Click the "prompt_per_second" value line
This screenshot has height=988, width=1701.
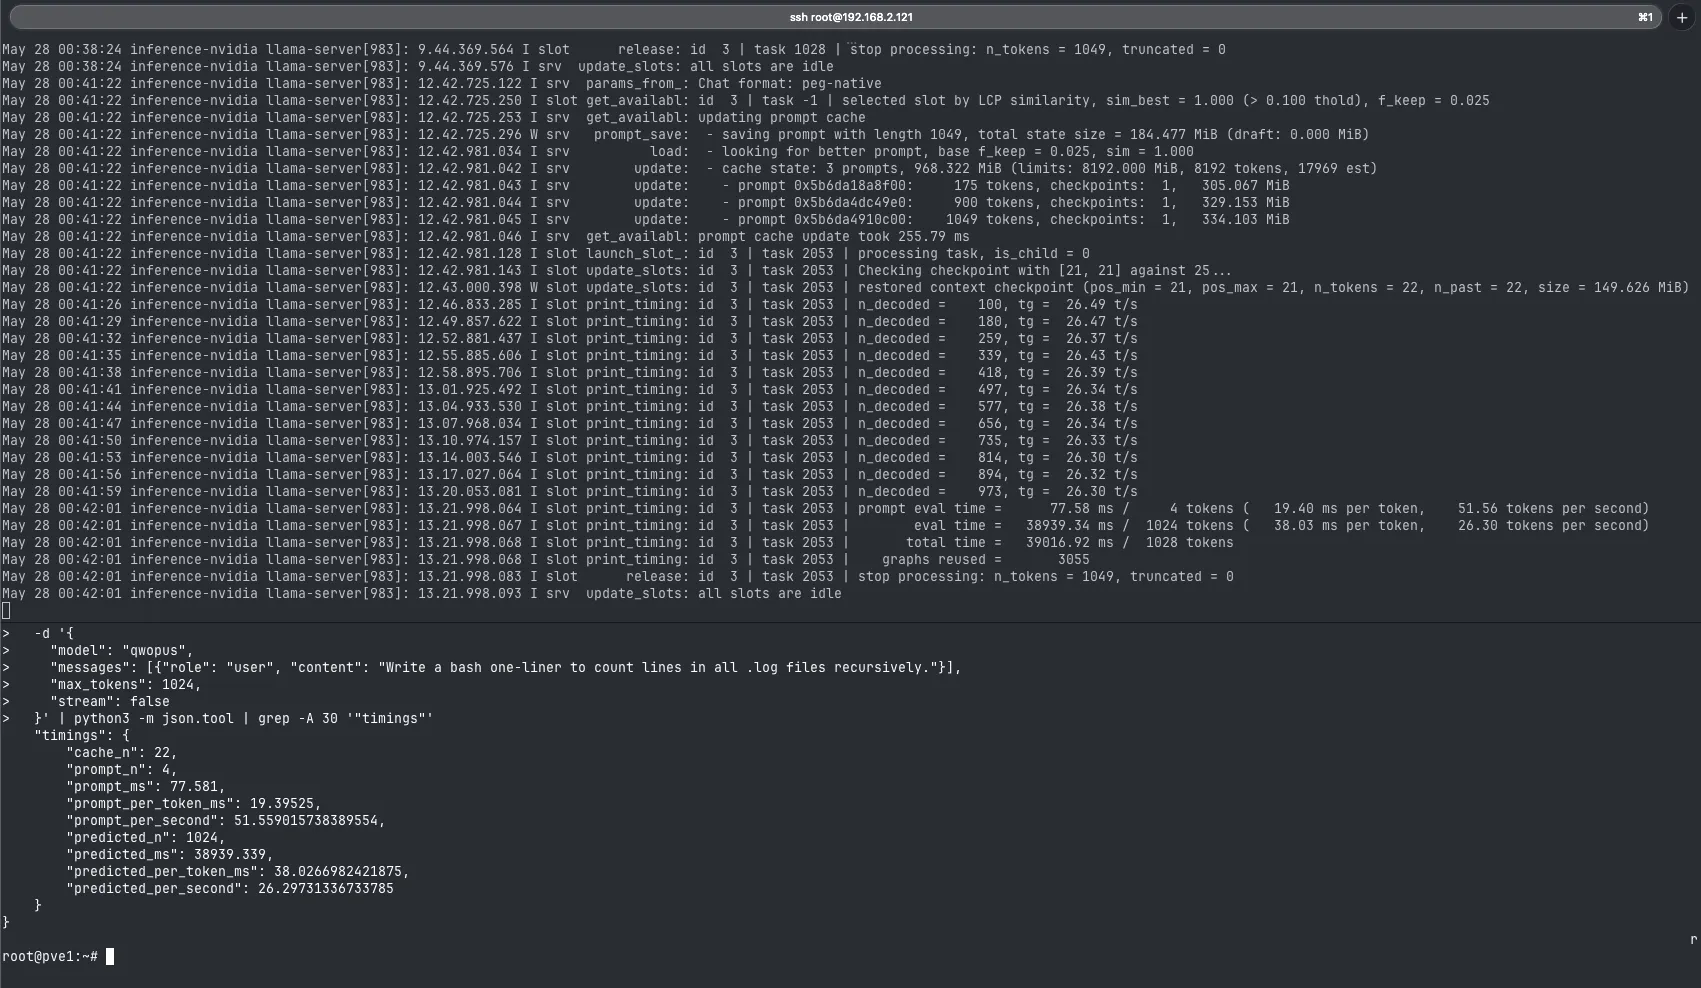coord(226,820)
